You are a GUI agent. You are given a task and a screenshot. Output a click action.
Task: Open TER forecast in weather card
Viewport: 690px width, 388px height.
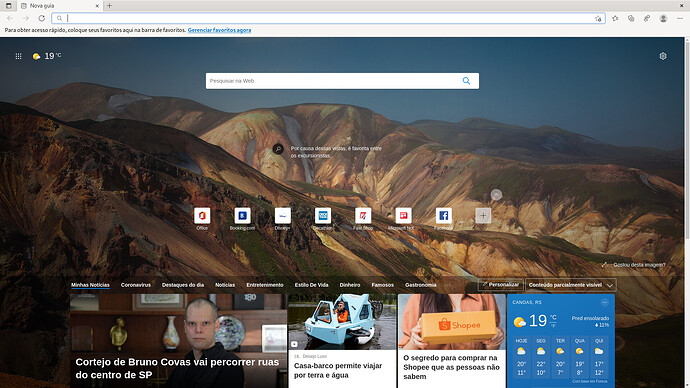560,357
